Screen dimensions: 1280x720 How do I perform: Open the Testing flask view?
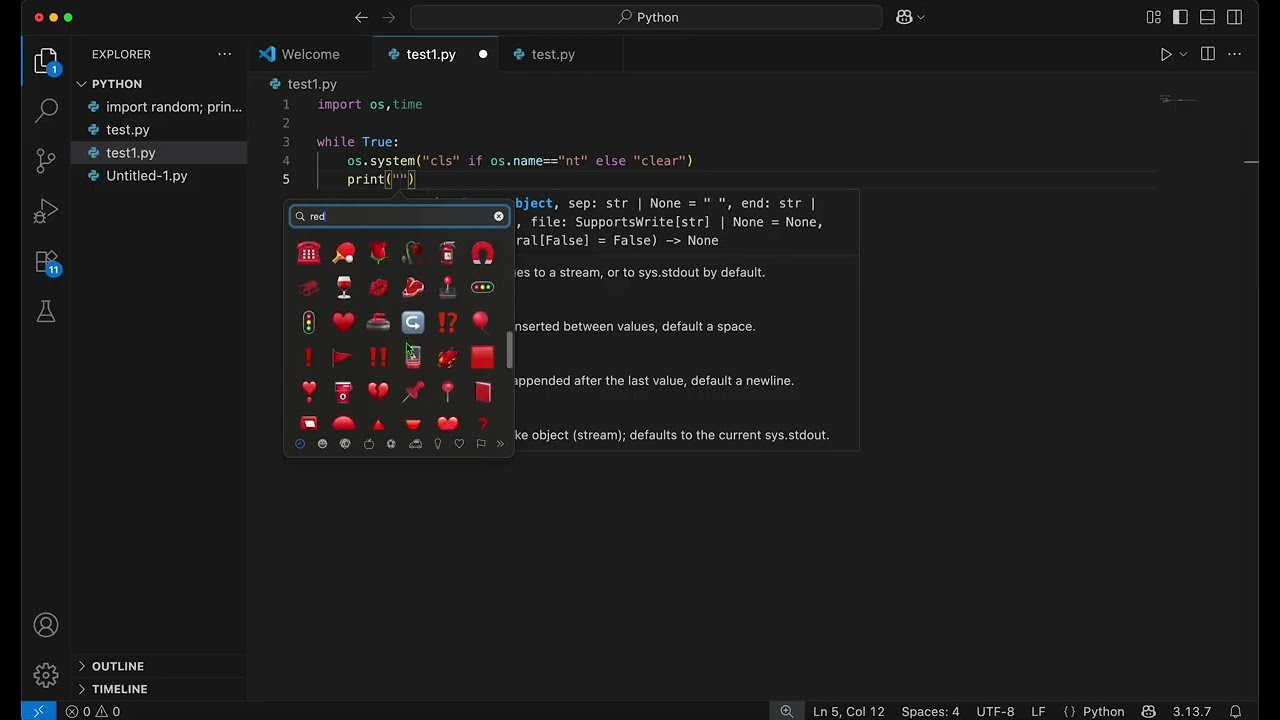[x=46, y=312]
